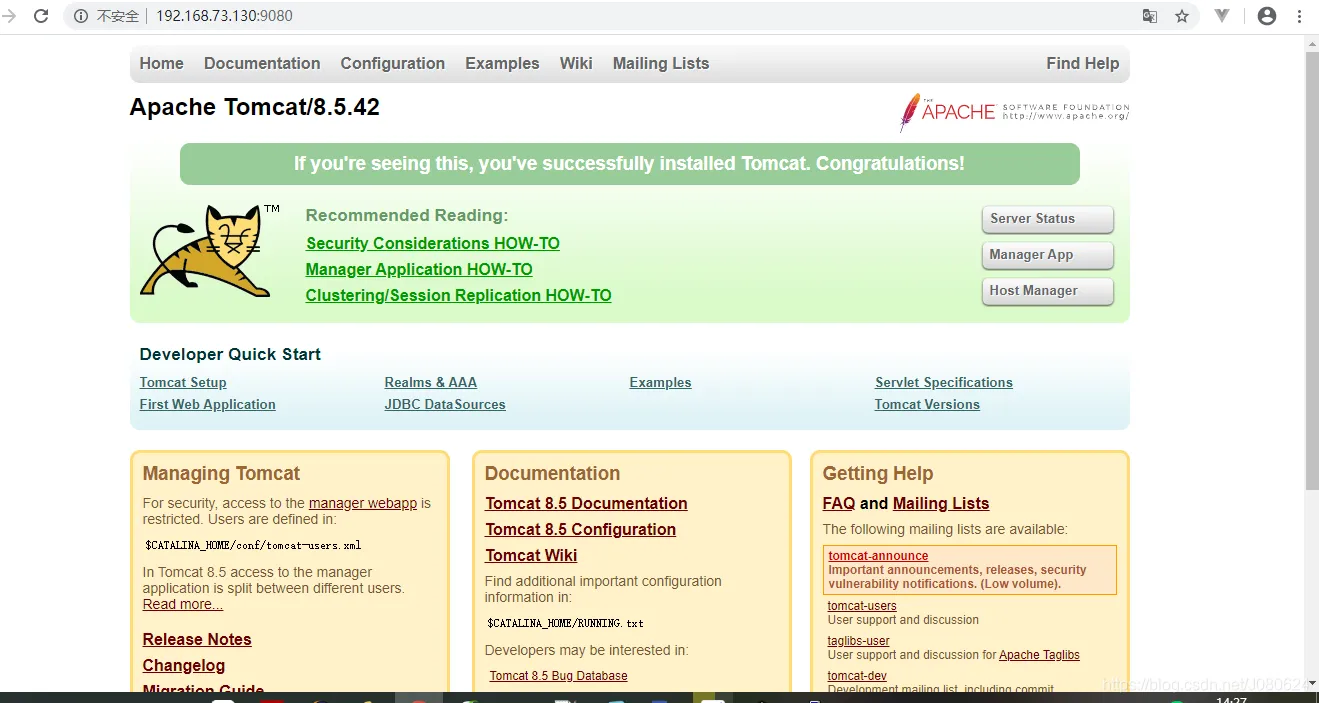
Task: Click the Server Status button
Action: (x=1047, y=219)
